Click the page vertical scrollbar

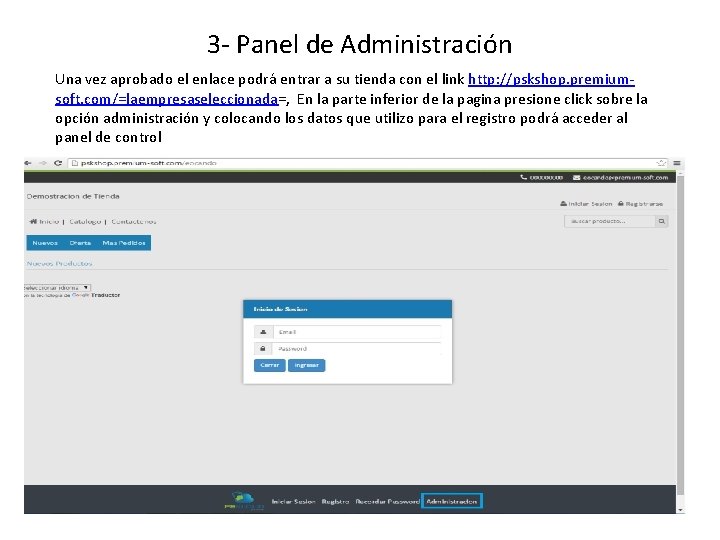(681, 335)
